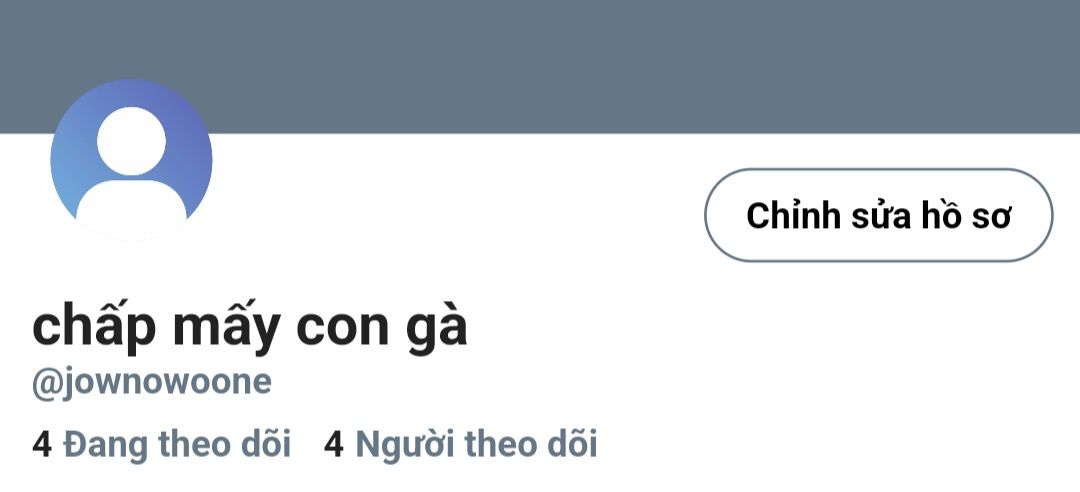
Task: Open the gray header banner image
Action: pos(540,67)
